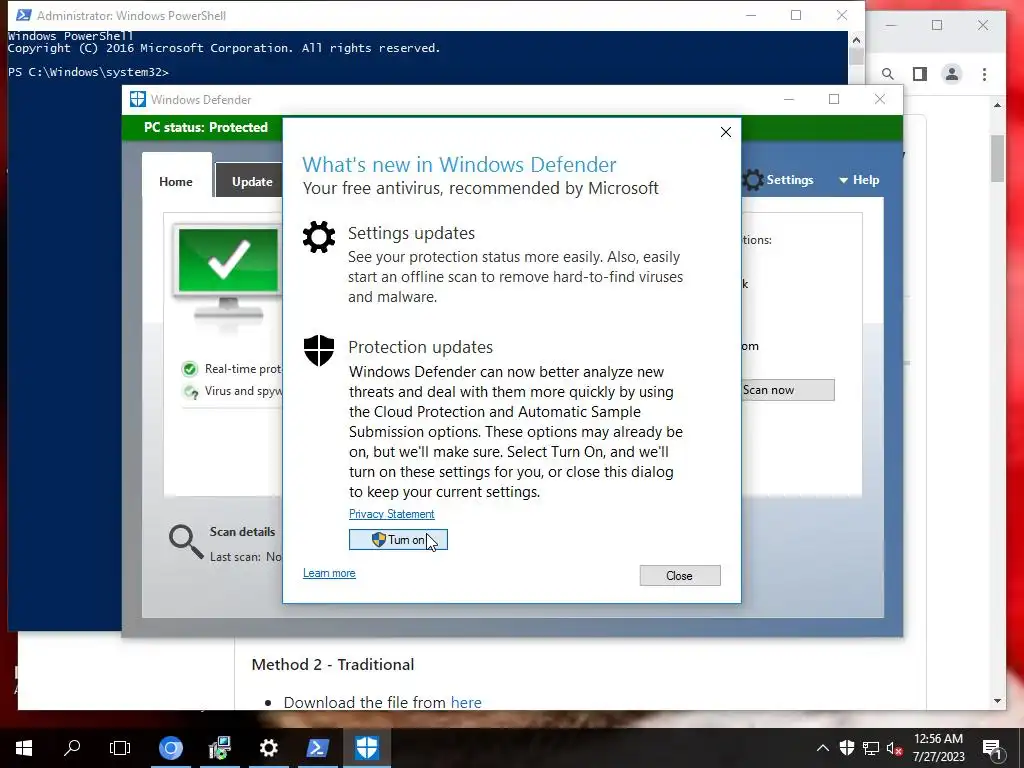
Task: Dismiss dialog with the X icon
Action: (726, 132)
